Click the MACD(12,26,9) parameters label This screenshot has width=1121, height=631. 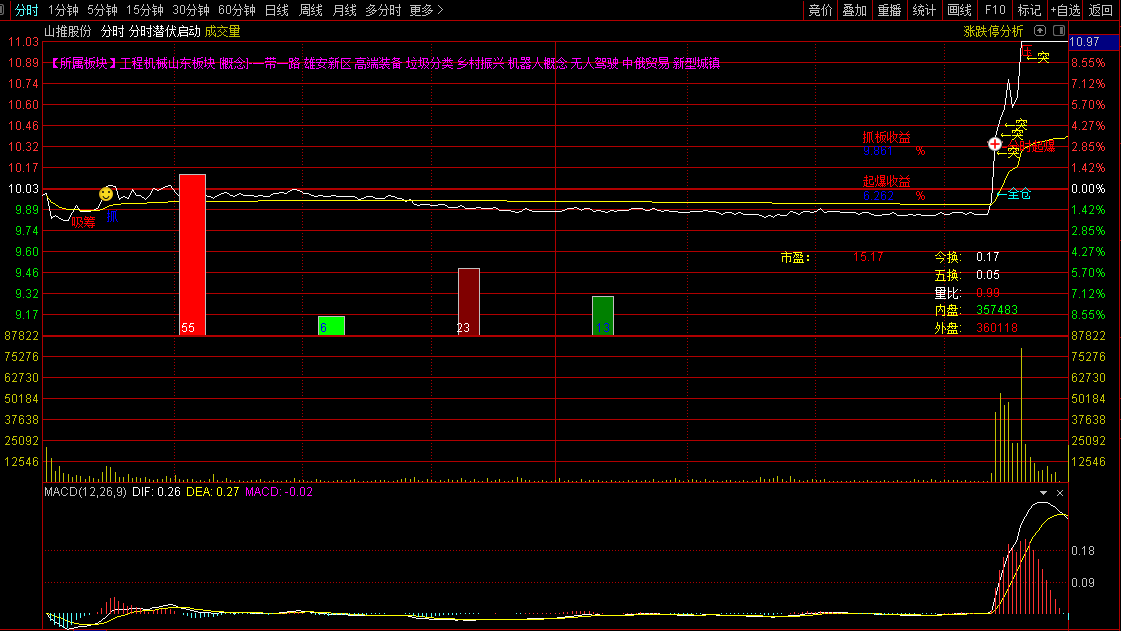pos(85,492)
